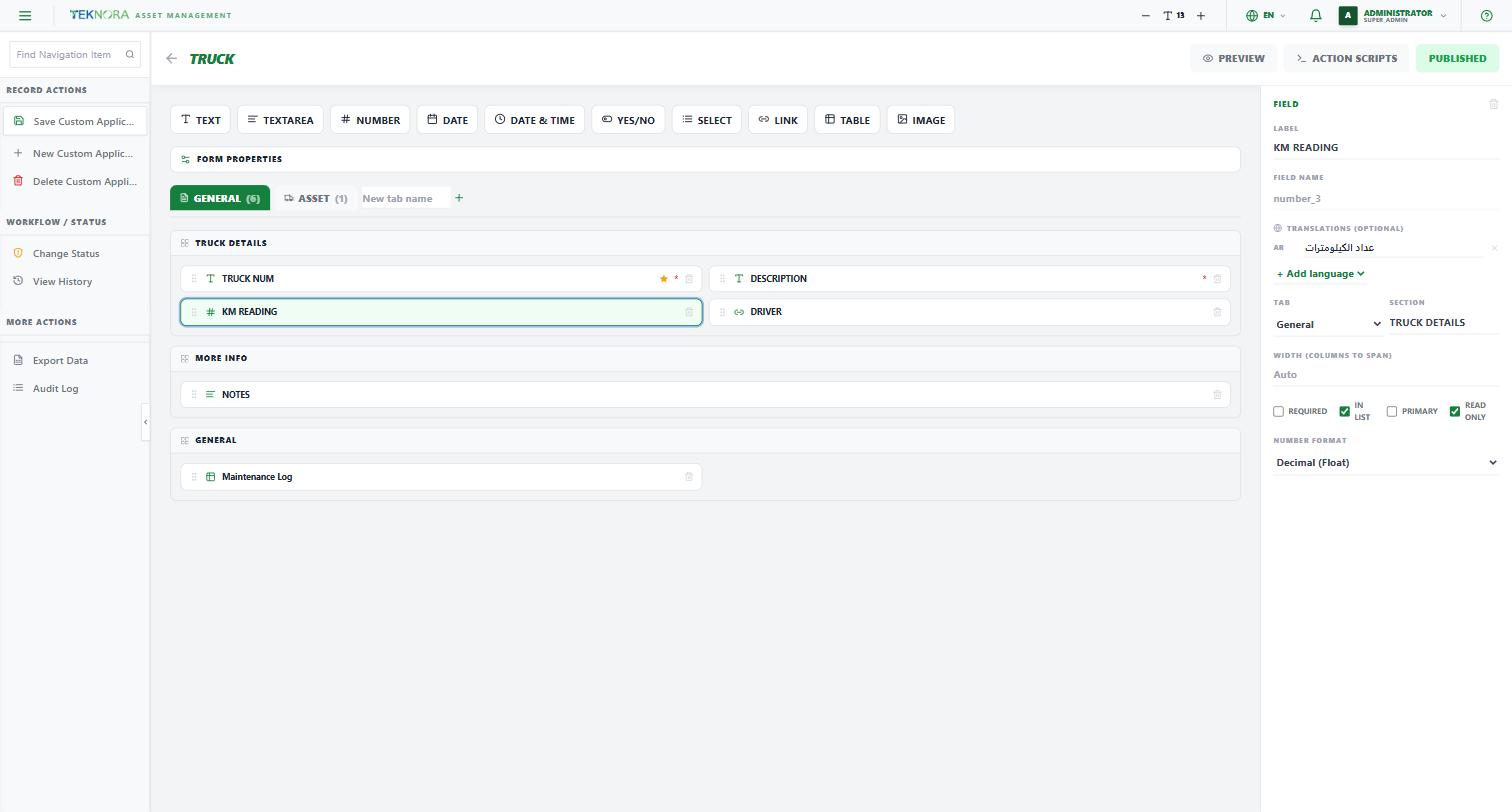Delete the TRUCK NUM field using its trash icon
This screenshot has height=812, width=1512.
click(x=689, y=279)
